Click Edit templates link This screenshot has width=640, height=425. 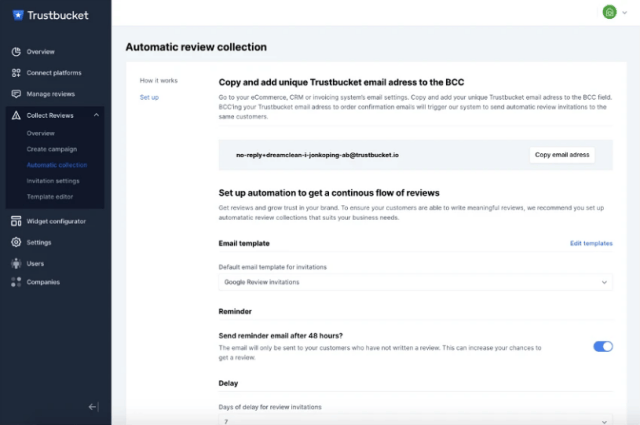pos(591,243)
